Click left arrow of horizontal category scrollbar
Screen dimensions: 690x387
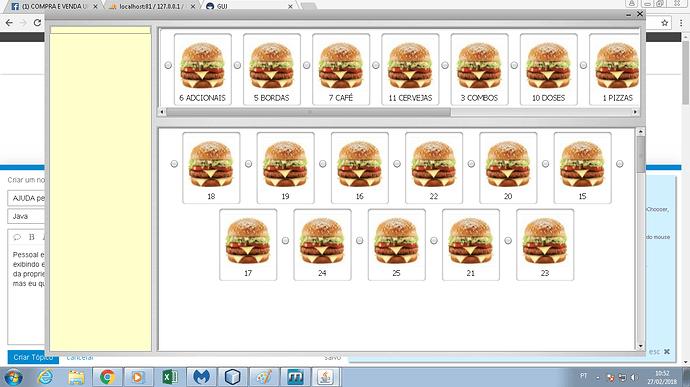point(162,112)
